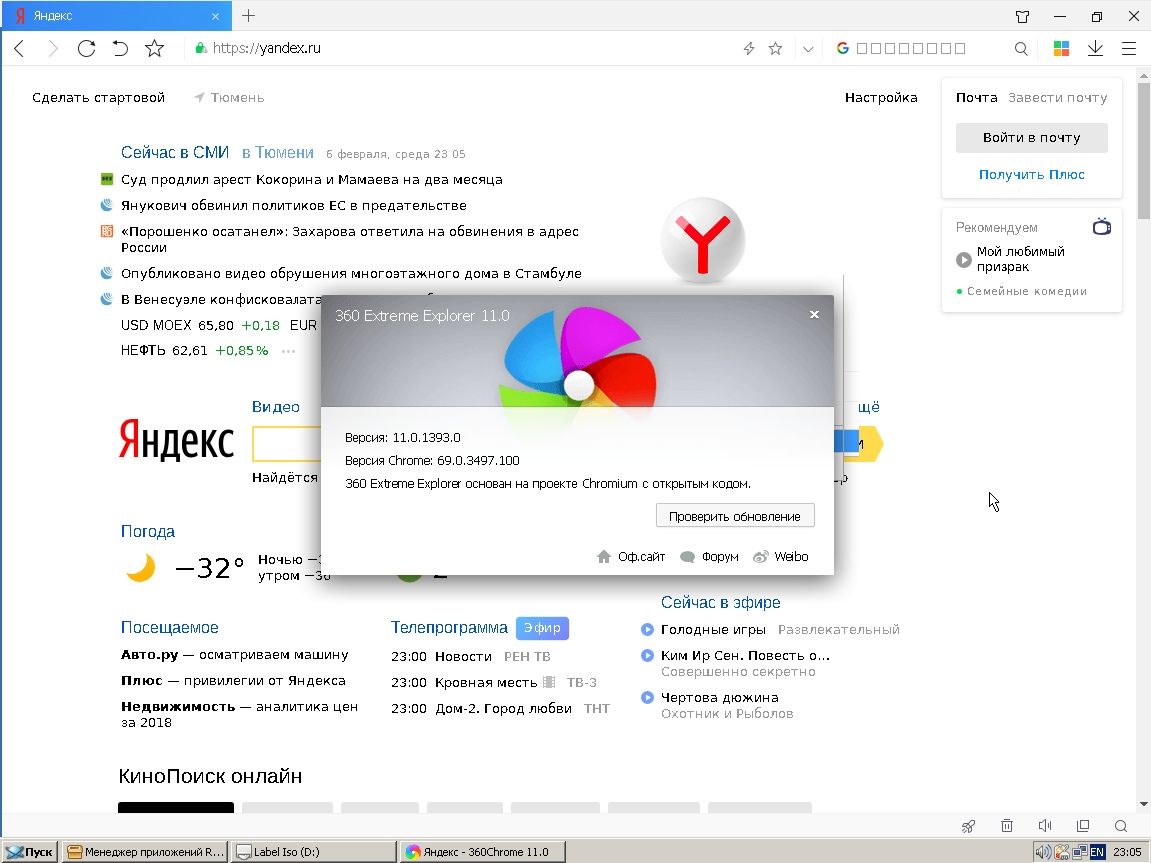Expand the address bar dropdown arrow
1151x863 pixels.
[x=808, y=49]
